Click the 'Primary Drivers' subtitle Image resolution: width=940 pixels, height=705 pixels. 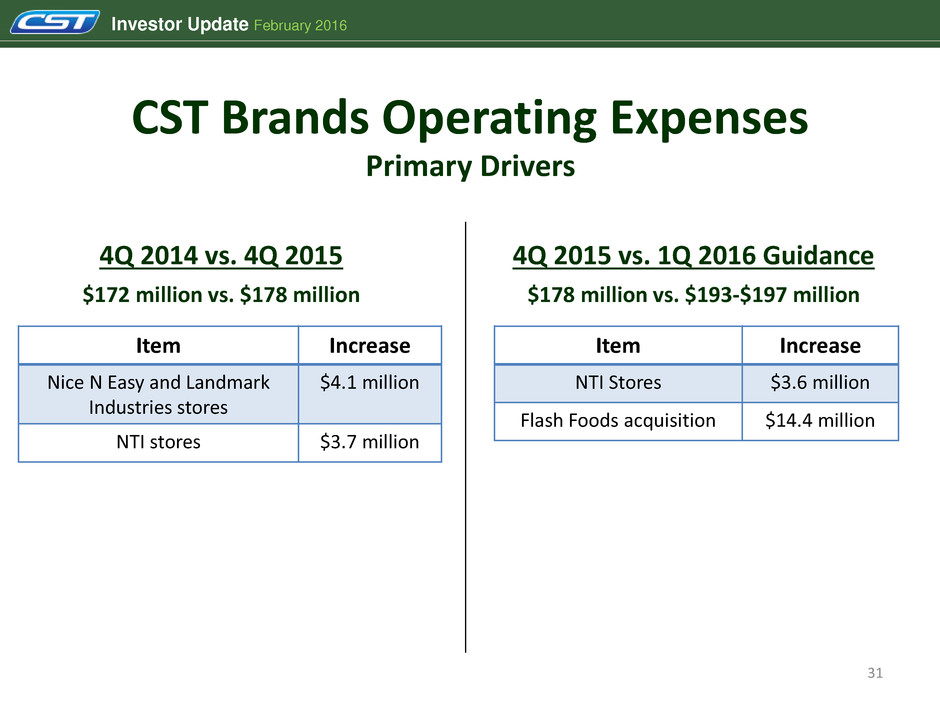(x=470, y=167)
